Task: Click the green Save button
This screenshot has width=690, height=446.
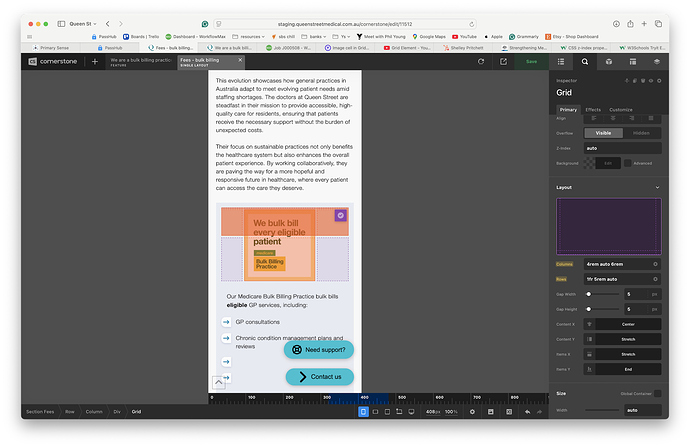Action: (531, 61)
